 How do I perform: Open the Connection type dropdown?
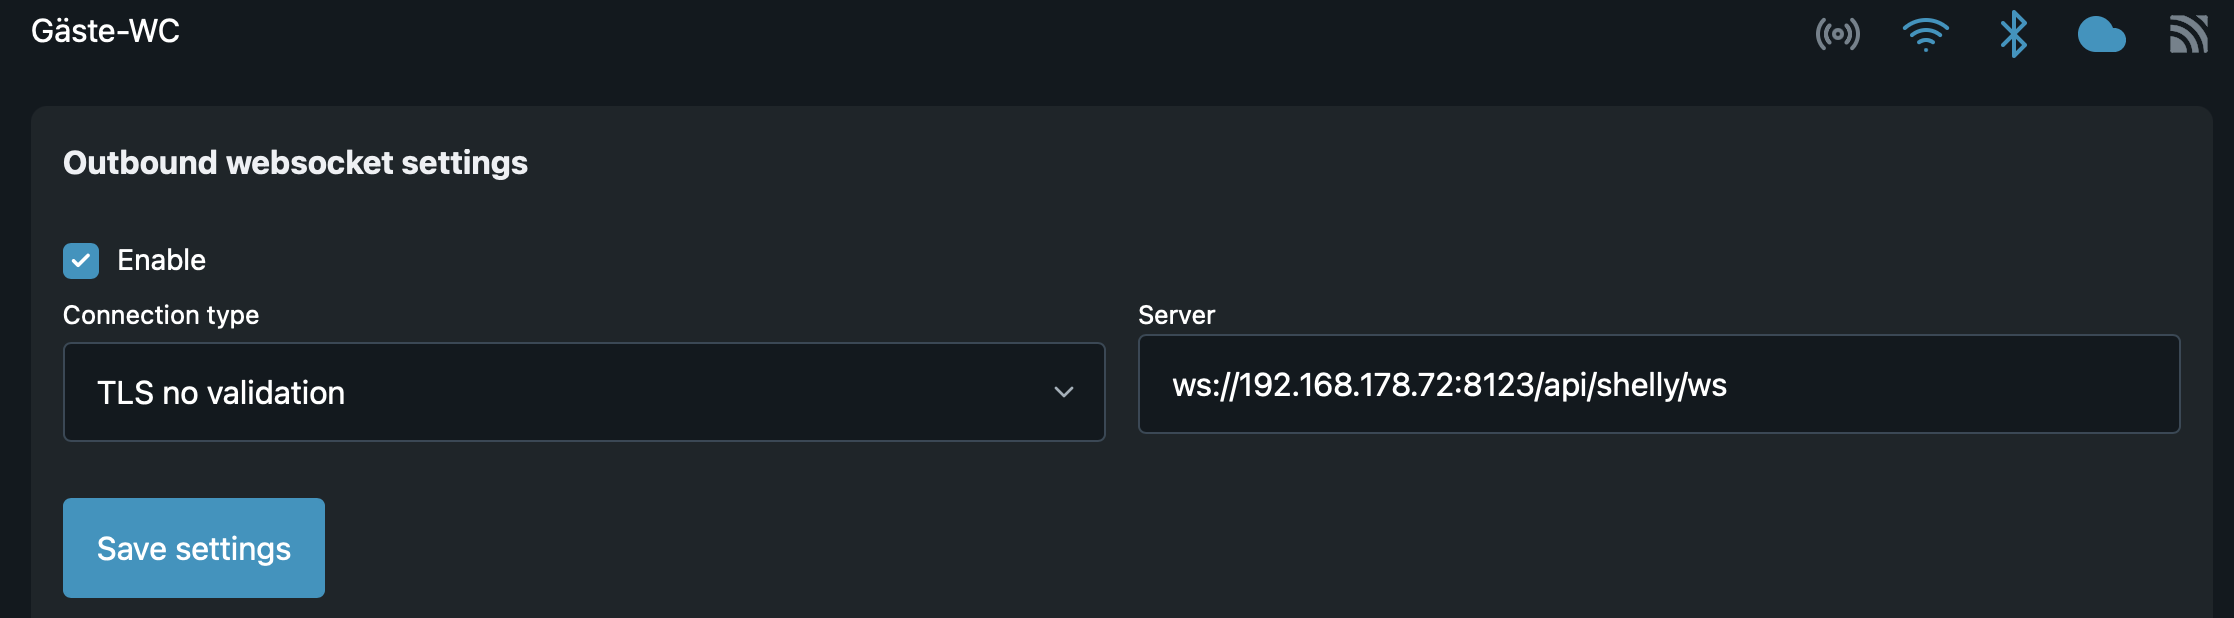(584, 392)
